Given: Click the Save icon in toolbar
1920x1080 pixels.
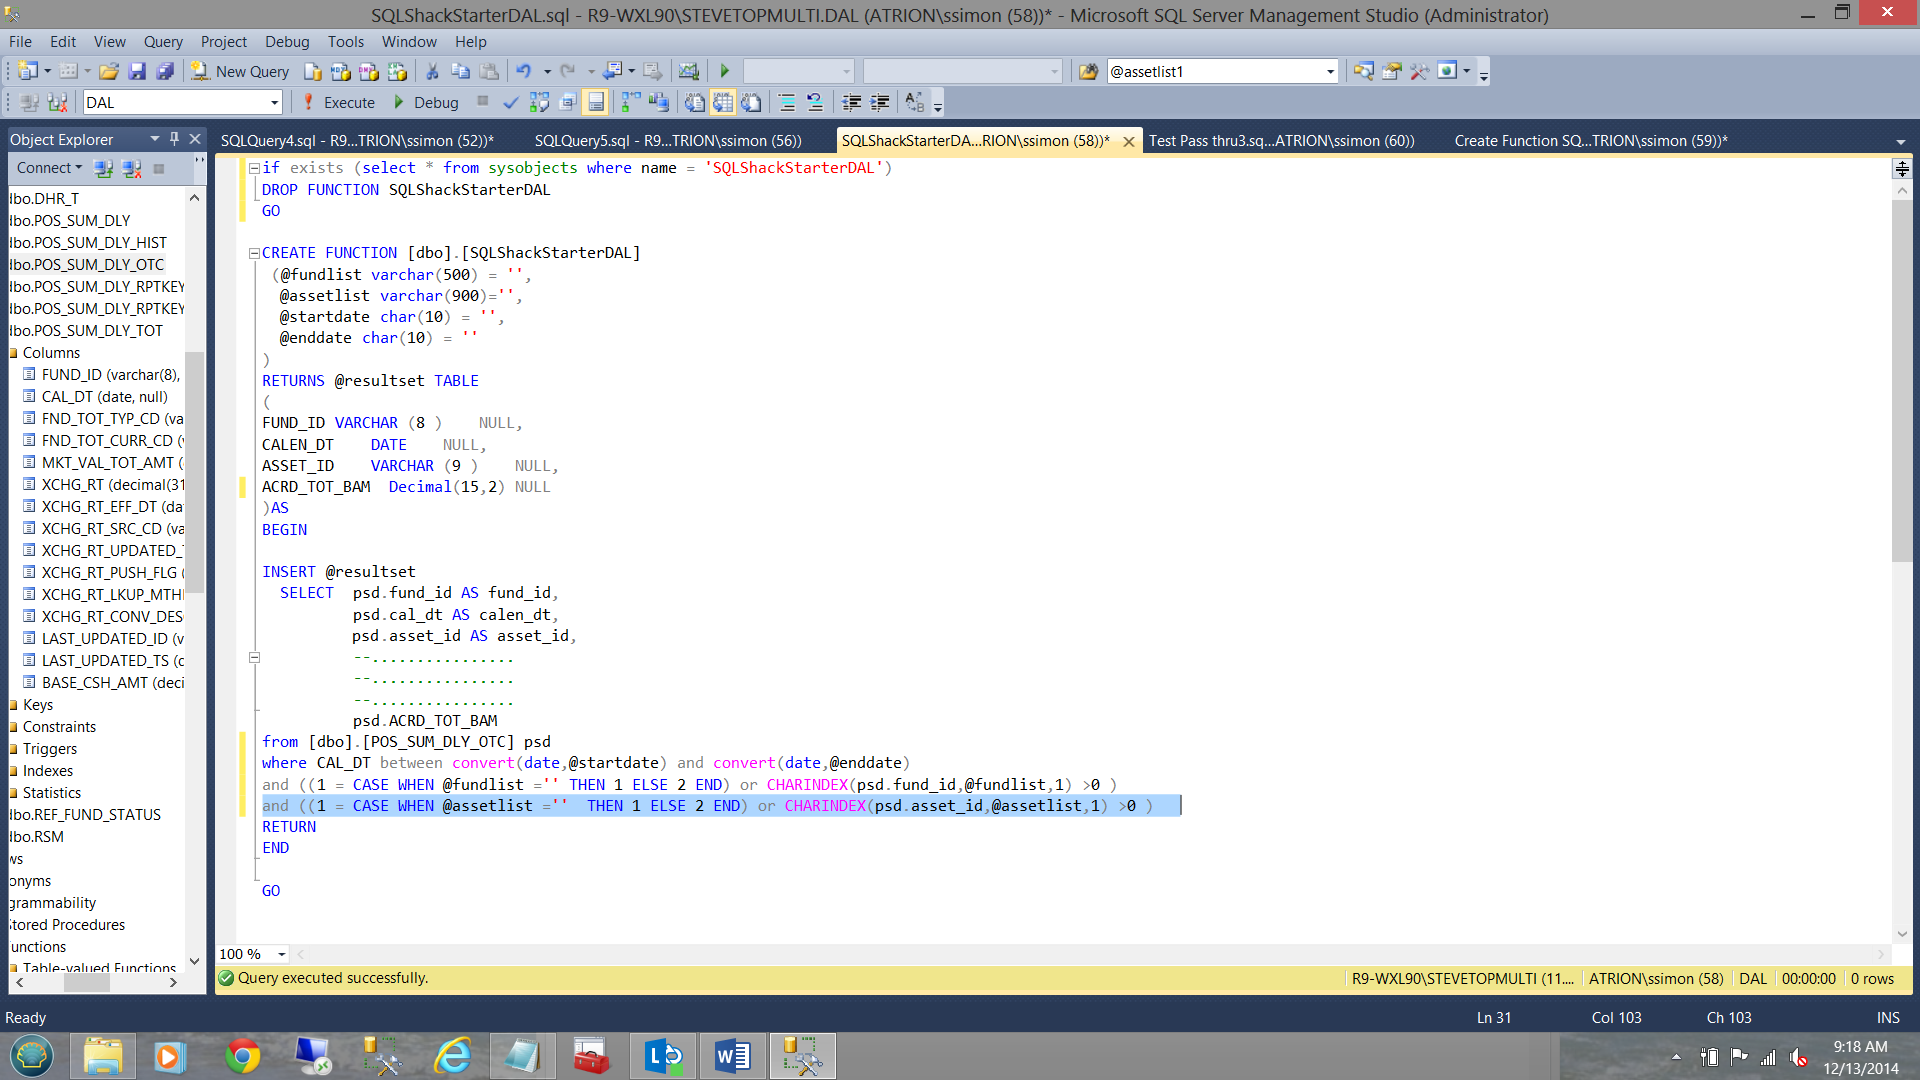Looking at the screenshot, I should (x=137, y=71).
